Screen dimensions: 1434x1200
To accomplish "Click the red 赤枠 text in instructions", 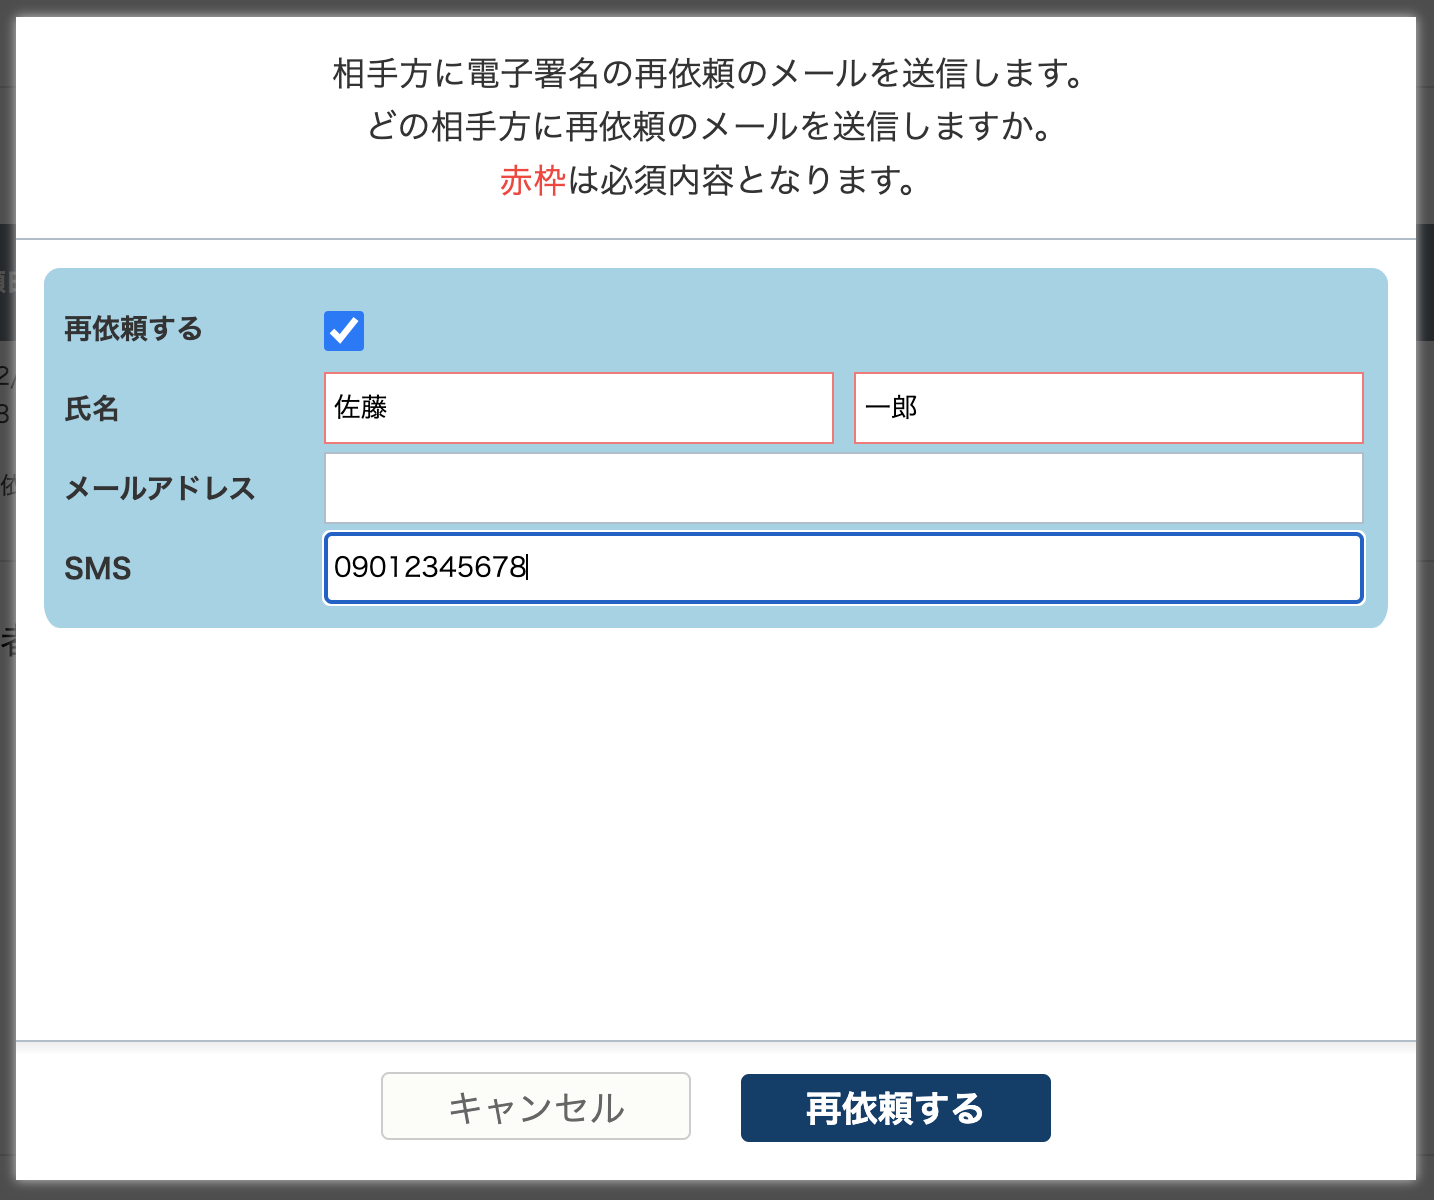I will [532, 181].
